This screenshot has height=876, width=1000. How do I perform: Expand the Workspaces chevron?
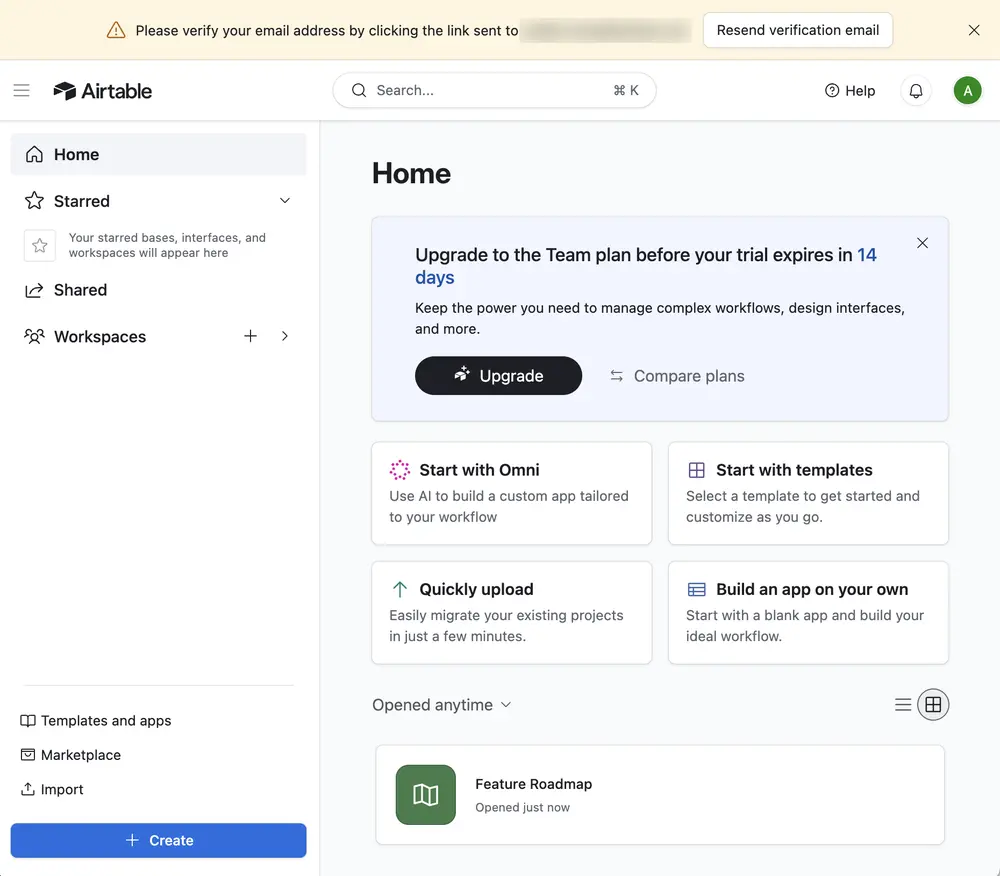(284, 336)
